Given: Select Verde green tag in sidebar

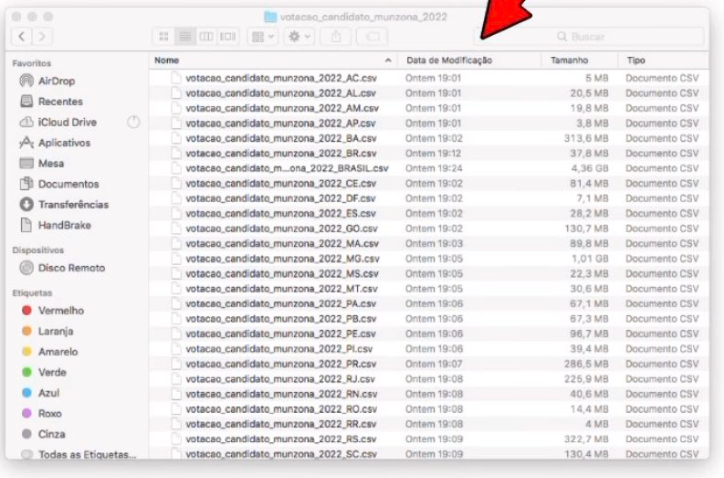Looking at the screenshot, I should tap(52, 372).
